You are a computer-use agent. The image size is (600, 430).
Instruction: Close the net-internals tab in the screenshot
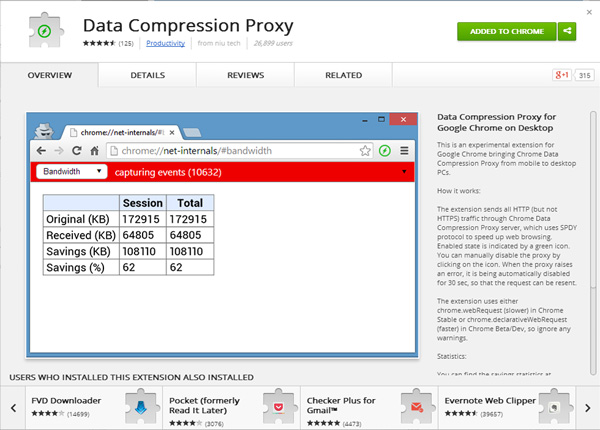click(172, 132)
